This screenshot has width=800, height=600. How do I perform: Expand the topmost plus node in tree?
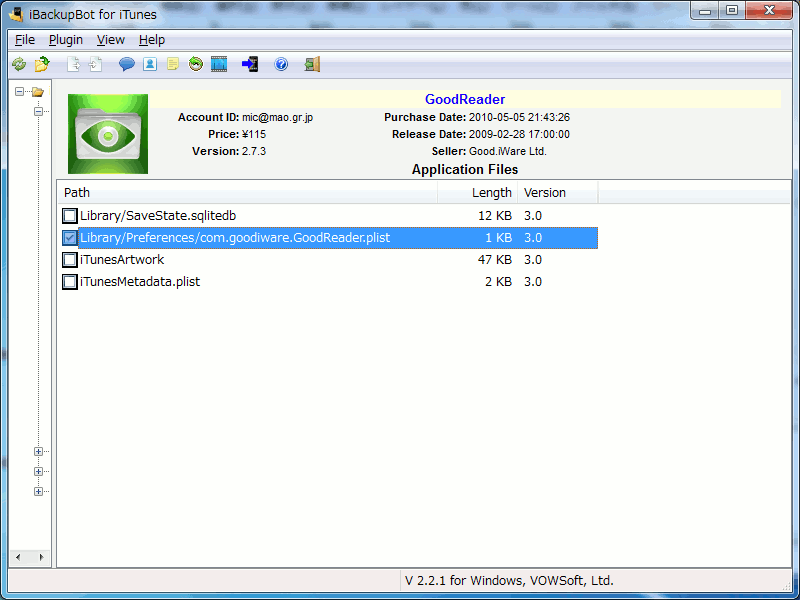[x=38, y=452]
